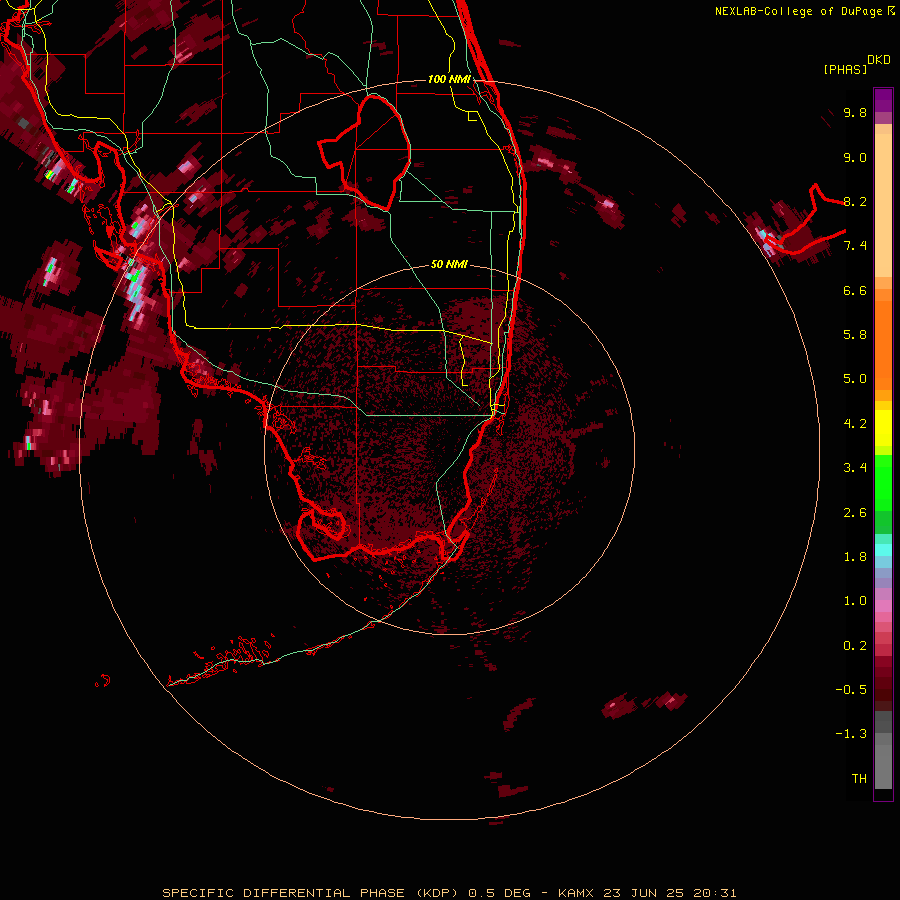
Task: Click the 2.6 value on color scale
Action: pyautogui.click(x=855, y=513)
